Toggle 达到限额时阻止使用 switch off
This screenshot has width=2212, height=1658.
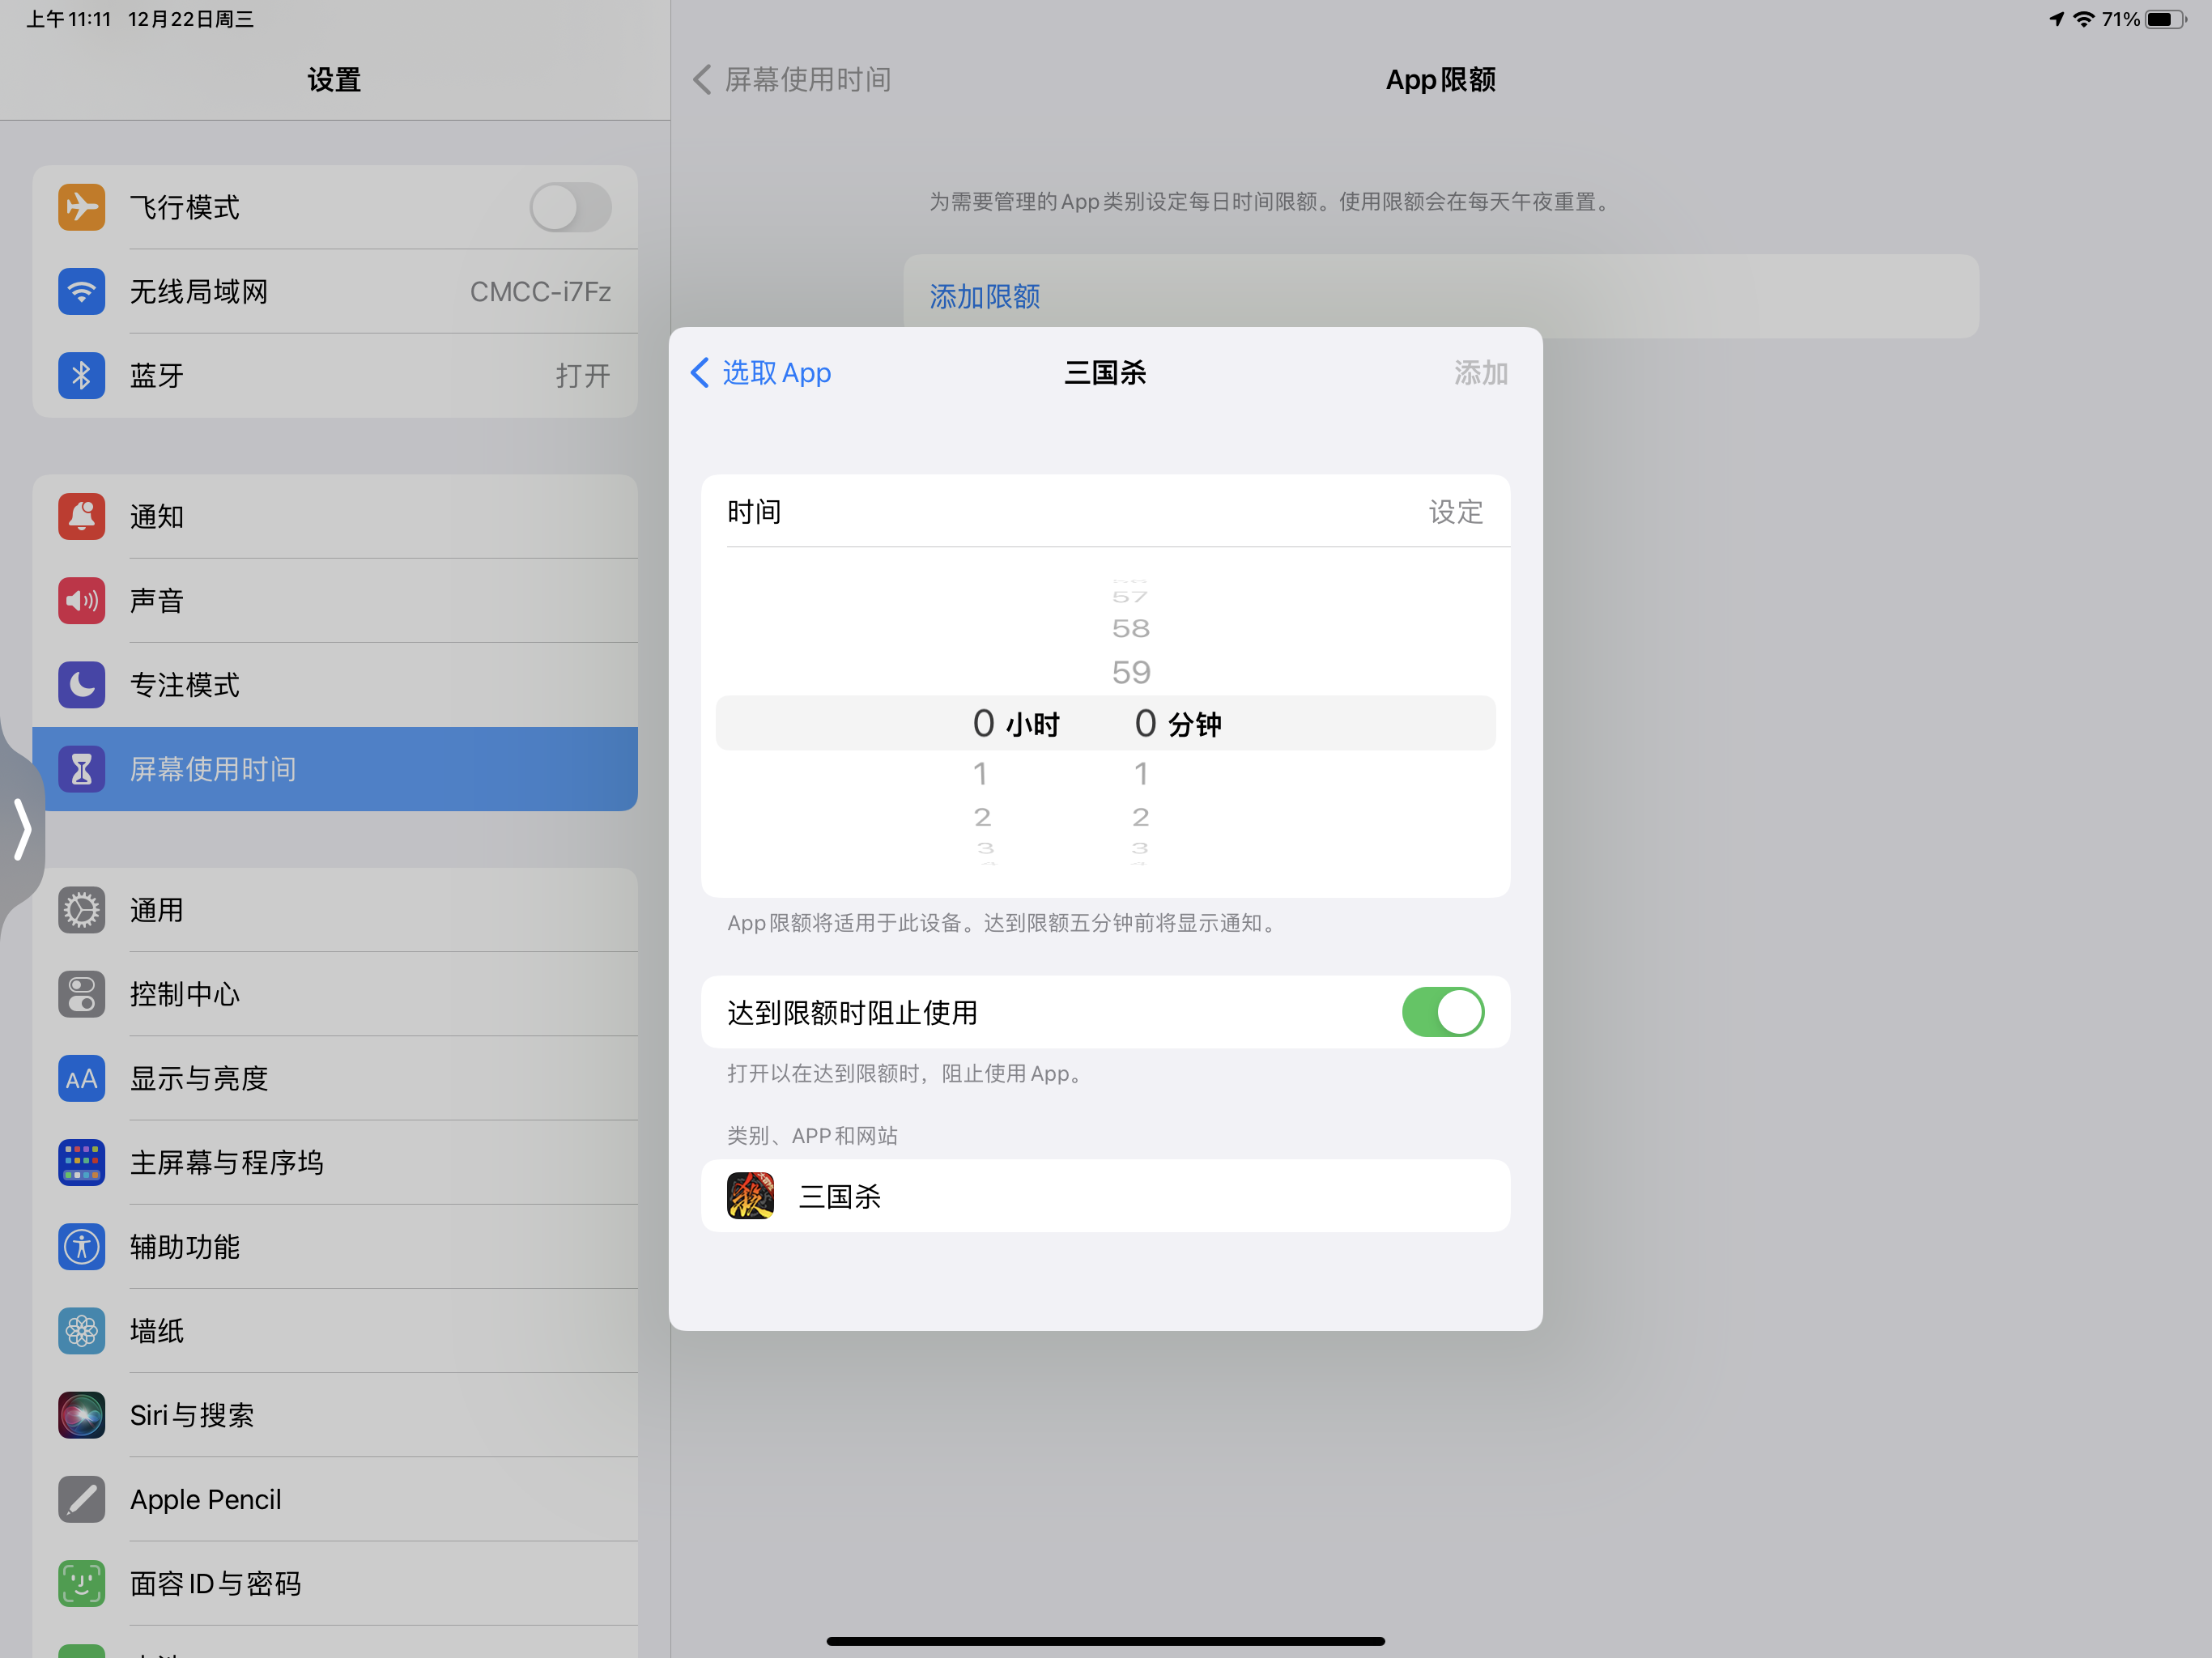(x=1442, y=1012)
